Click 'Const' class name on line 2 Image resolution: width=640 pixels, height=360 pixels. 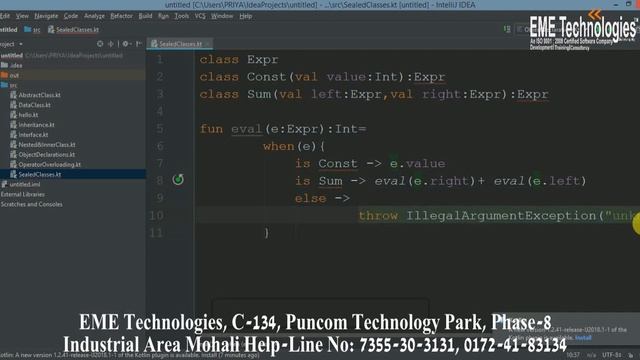[x=266, y=77]
